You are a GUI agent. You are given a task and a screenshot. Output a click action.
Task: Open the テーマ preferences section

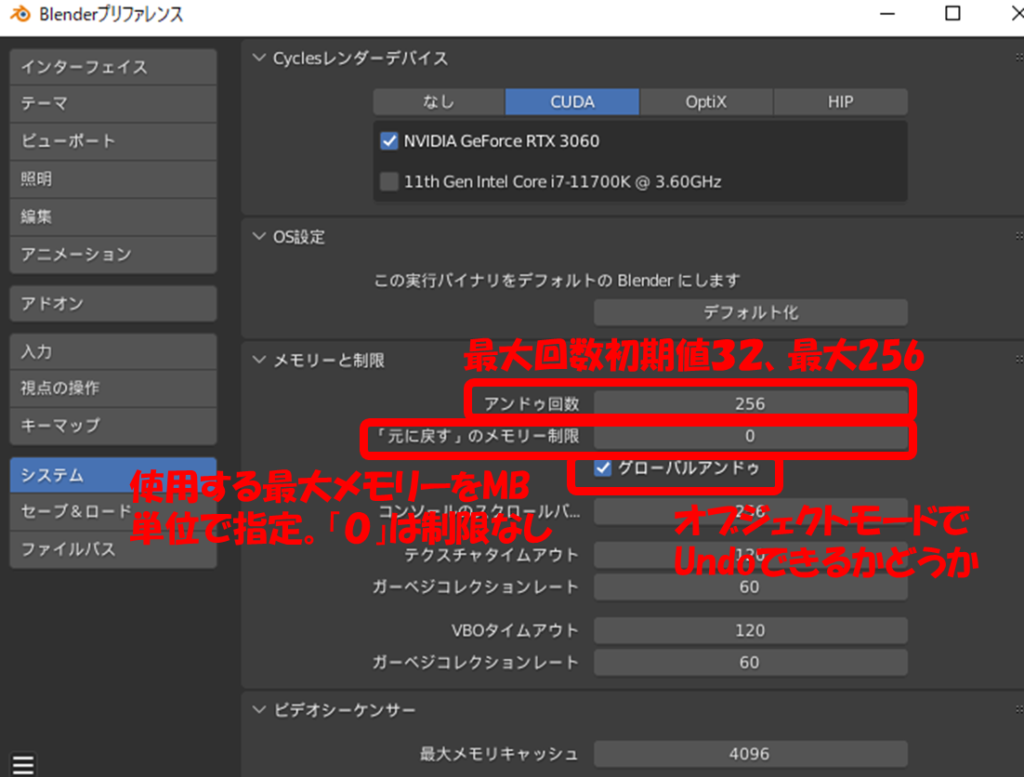(113, 104)
